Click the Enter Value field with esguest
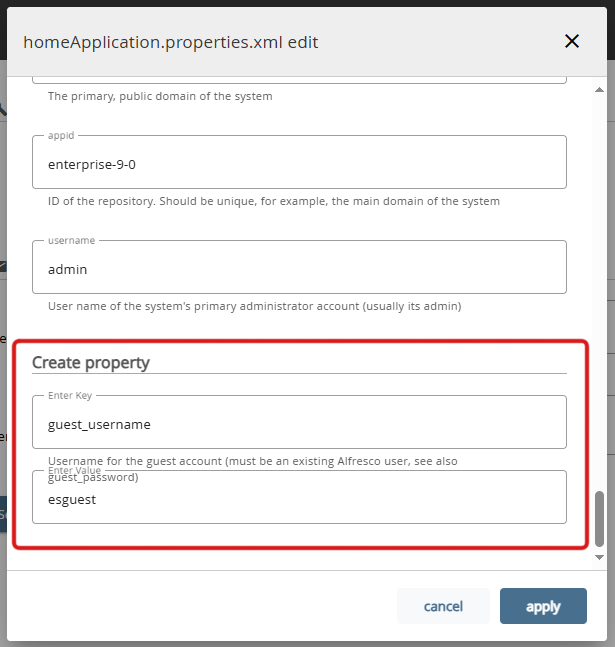615x647 pixels. (x=299, y=499)
